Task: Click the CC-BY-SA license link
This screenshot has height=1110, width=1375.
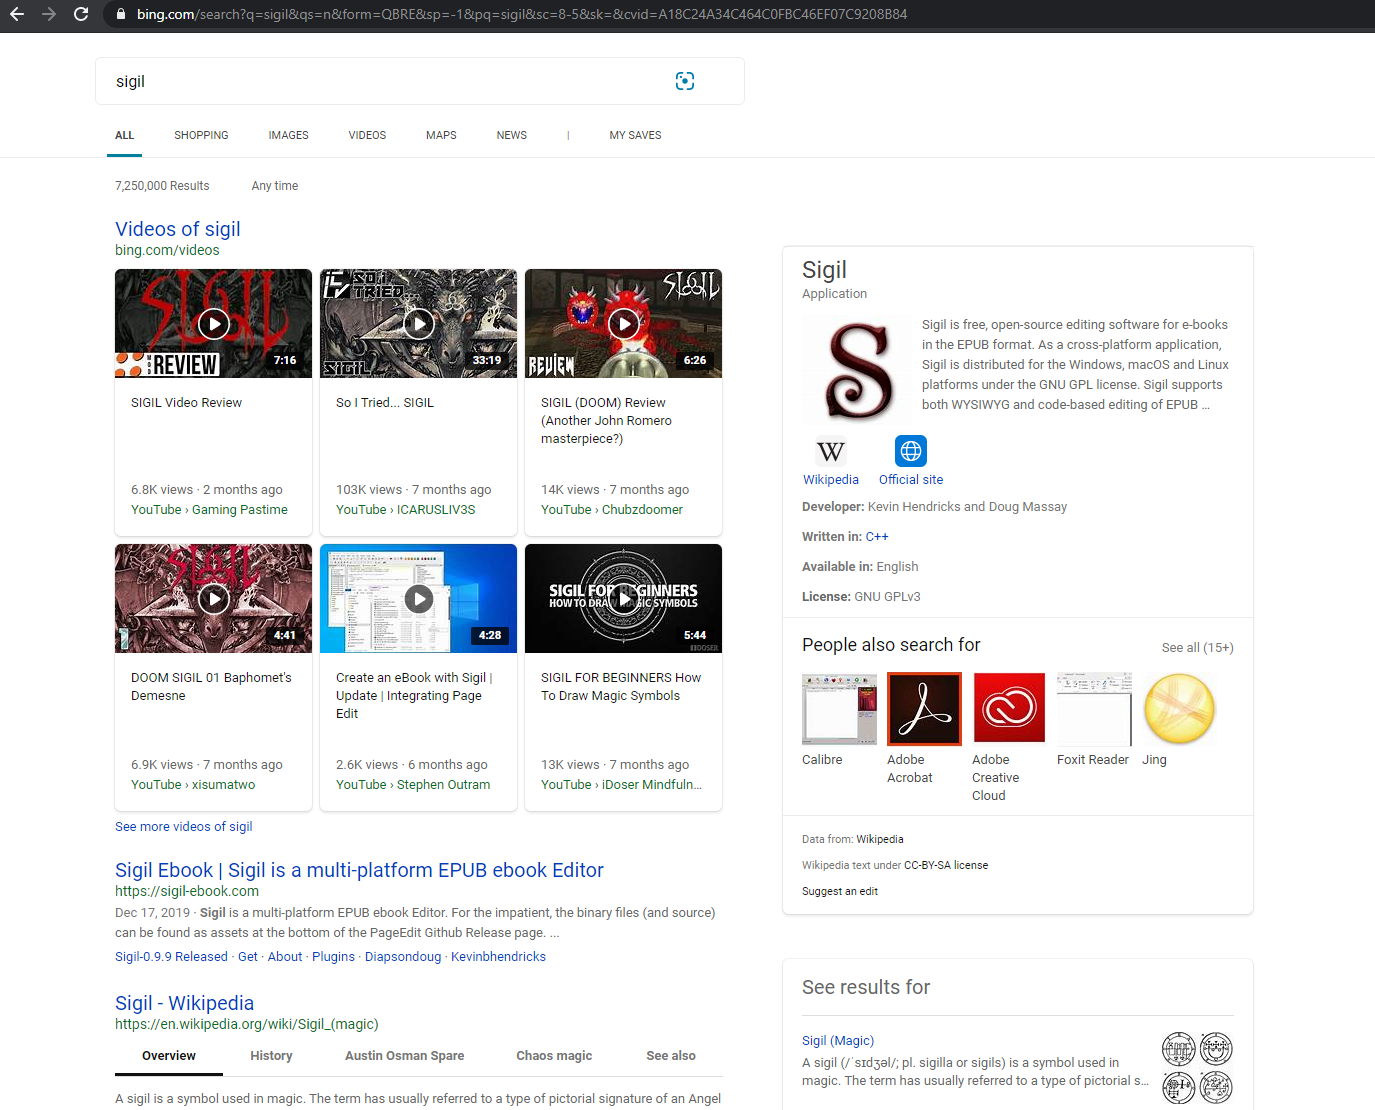Action: tap(946, 866)
